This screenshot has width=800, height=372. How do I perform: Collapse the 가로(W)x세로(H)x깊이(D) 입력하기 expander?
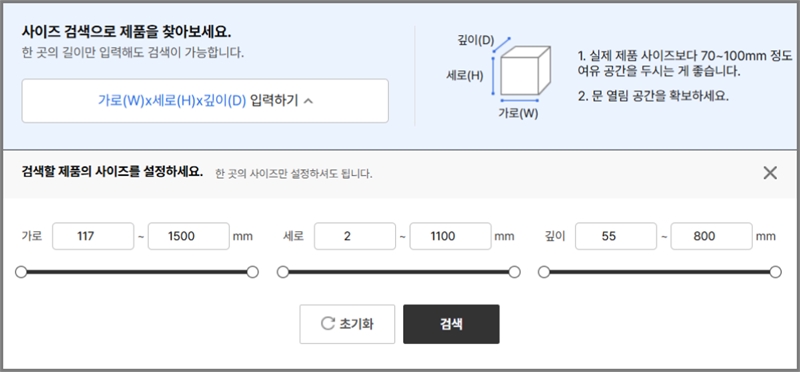point(205,101)
